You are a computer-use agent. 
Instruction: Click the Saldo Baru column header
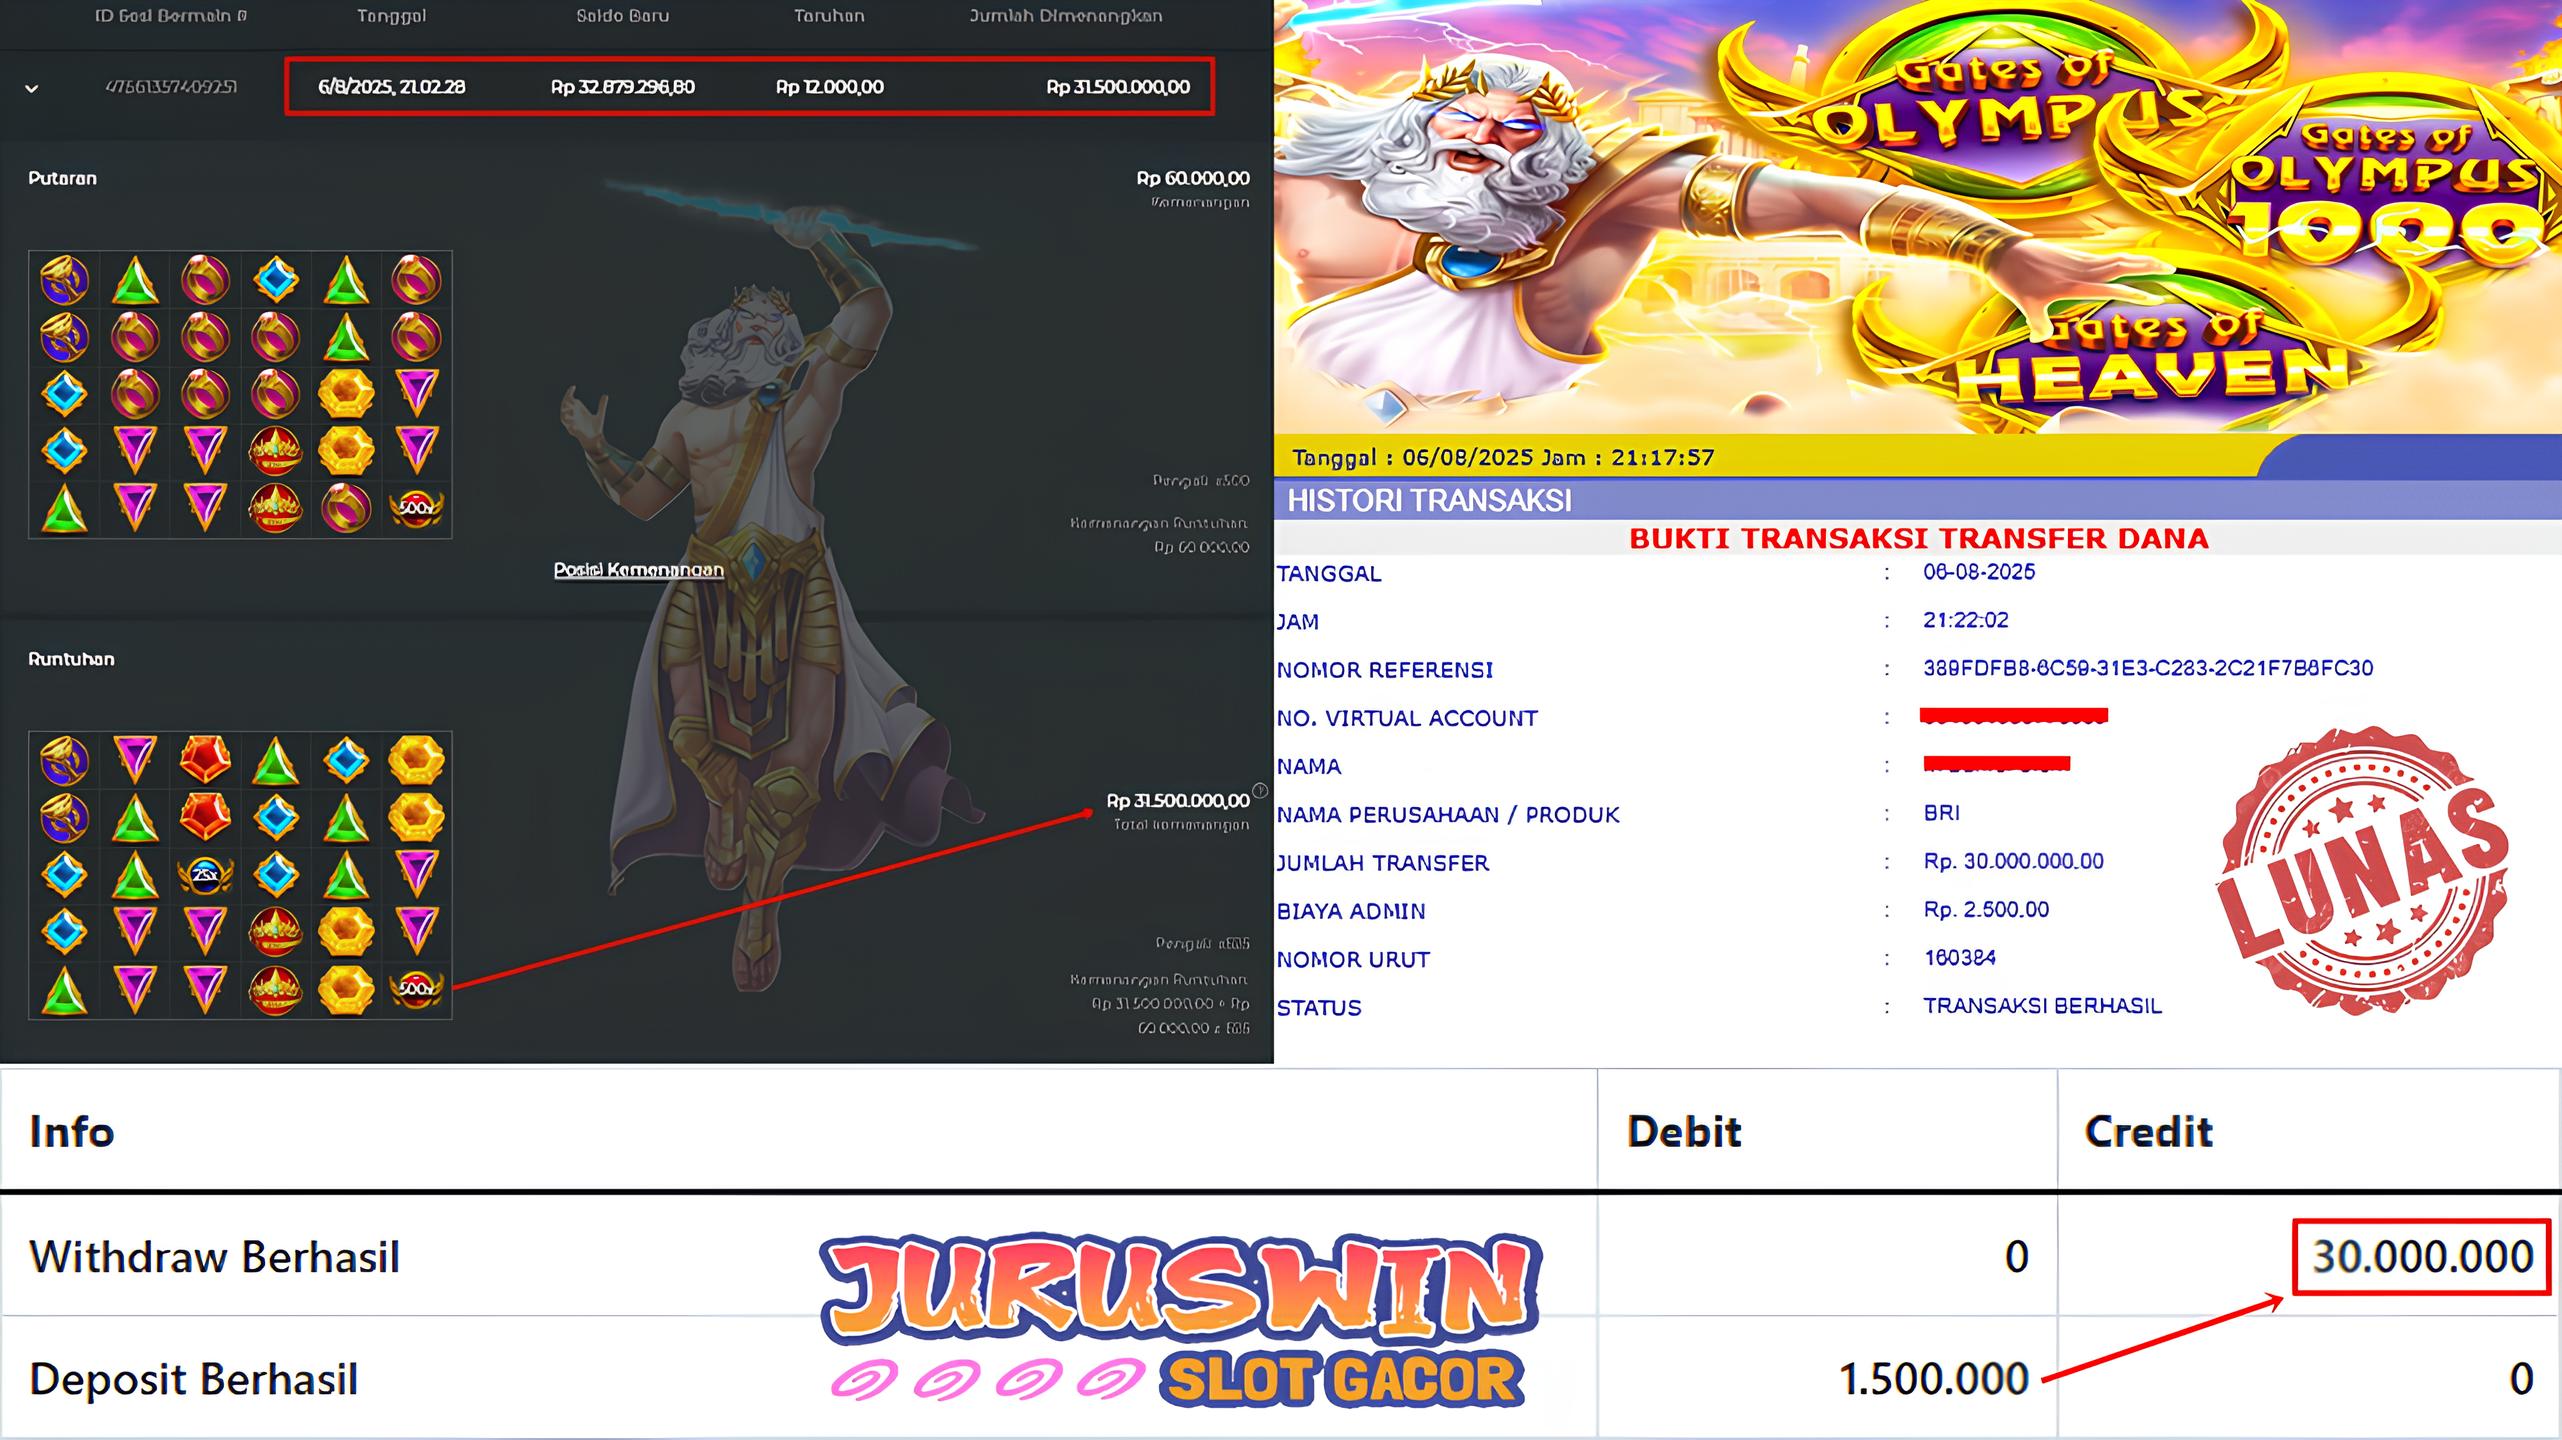tap(622, 16)
